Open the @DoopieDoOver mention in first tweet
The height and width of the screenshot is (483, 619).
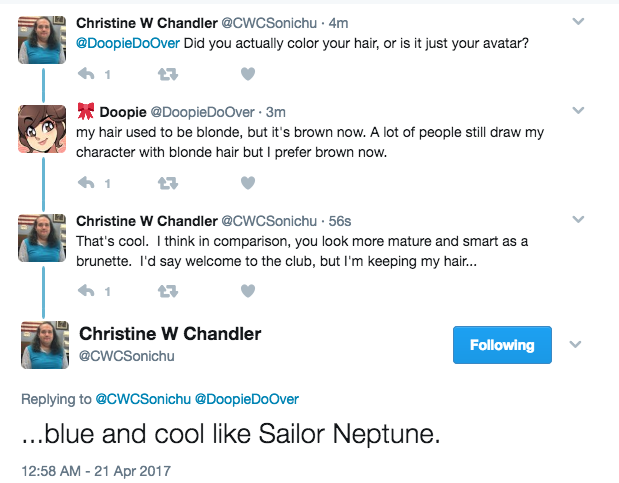(x=128, y=43)
